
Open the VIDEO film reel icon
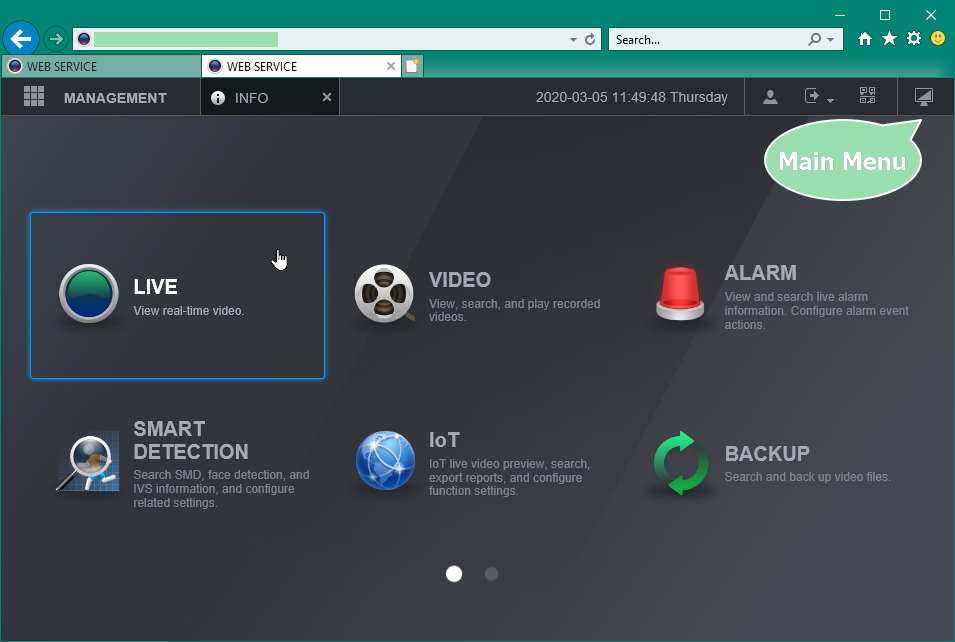pos(384,294)
